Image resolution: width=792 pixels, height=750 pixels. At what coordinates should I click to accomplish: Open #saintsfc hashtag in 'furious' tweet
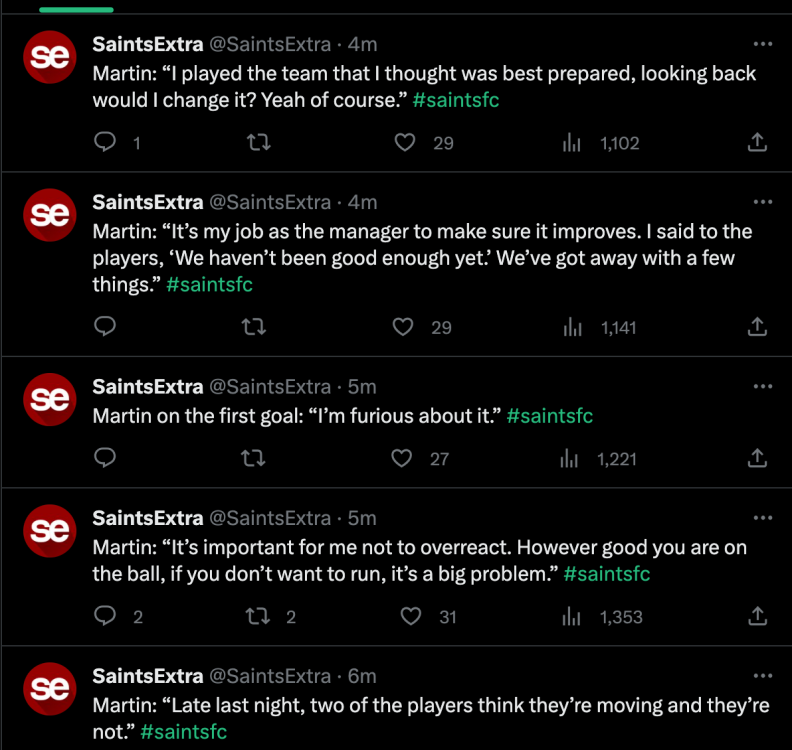point(549,415)
